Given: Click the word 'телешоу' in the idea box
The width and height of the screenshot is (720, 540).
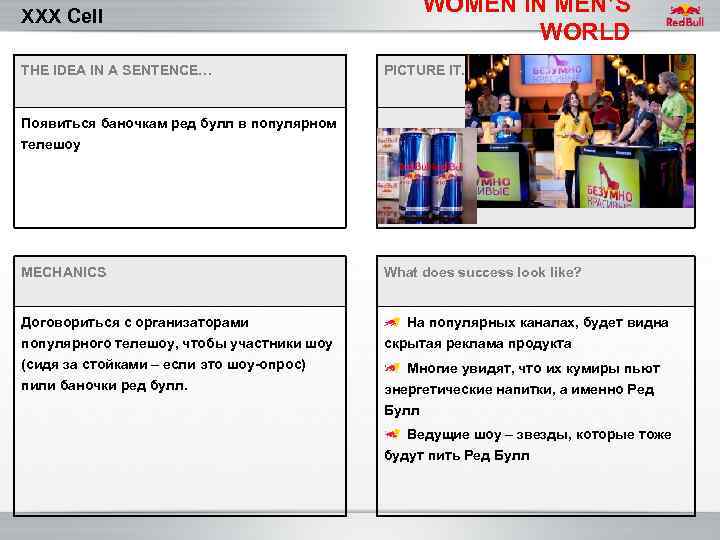Looking at the screenshot, I should pos(51,145).
